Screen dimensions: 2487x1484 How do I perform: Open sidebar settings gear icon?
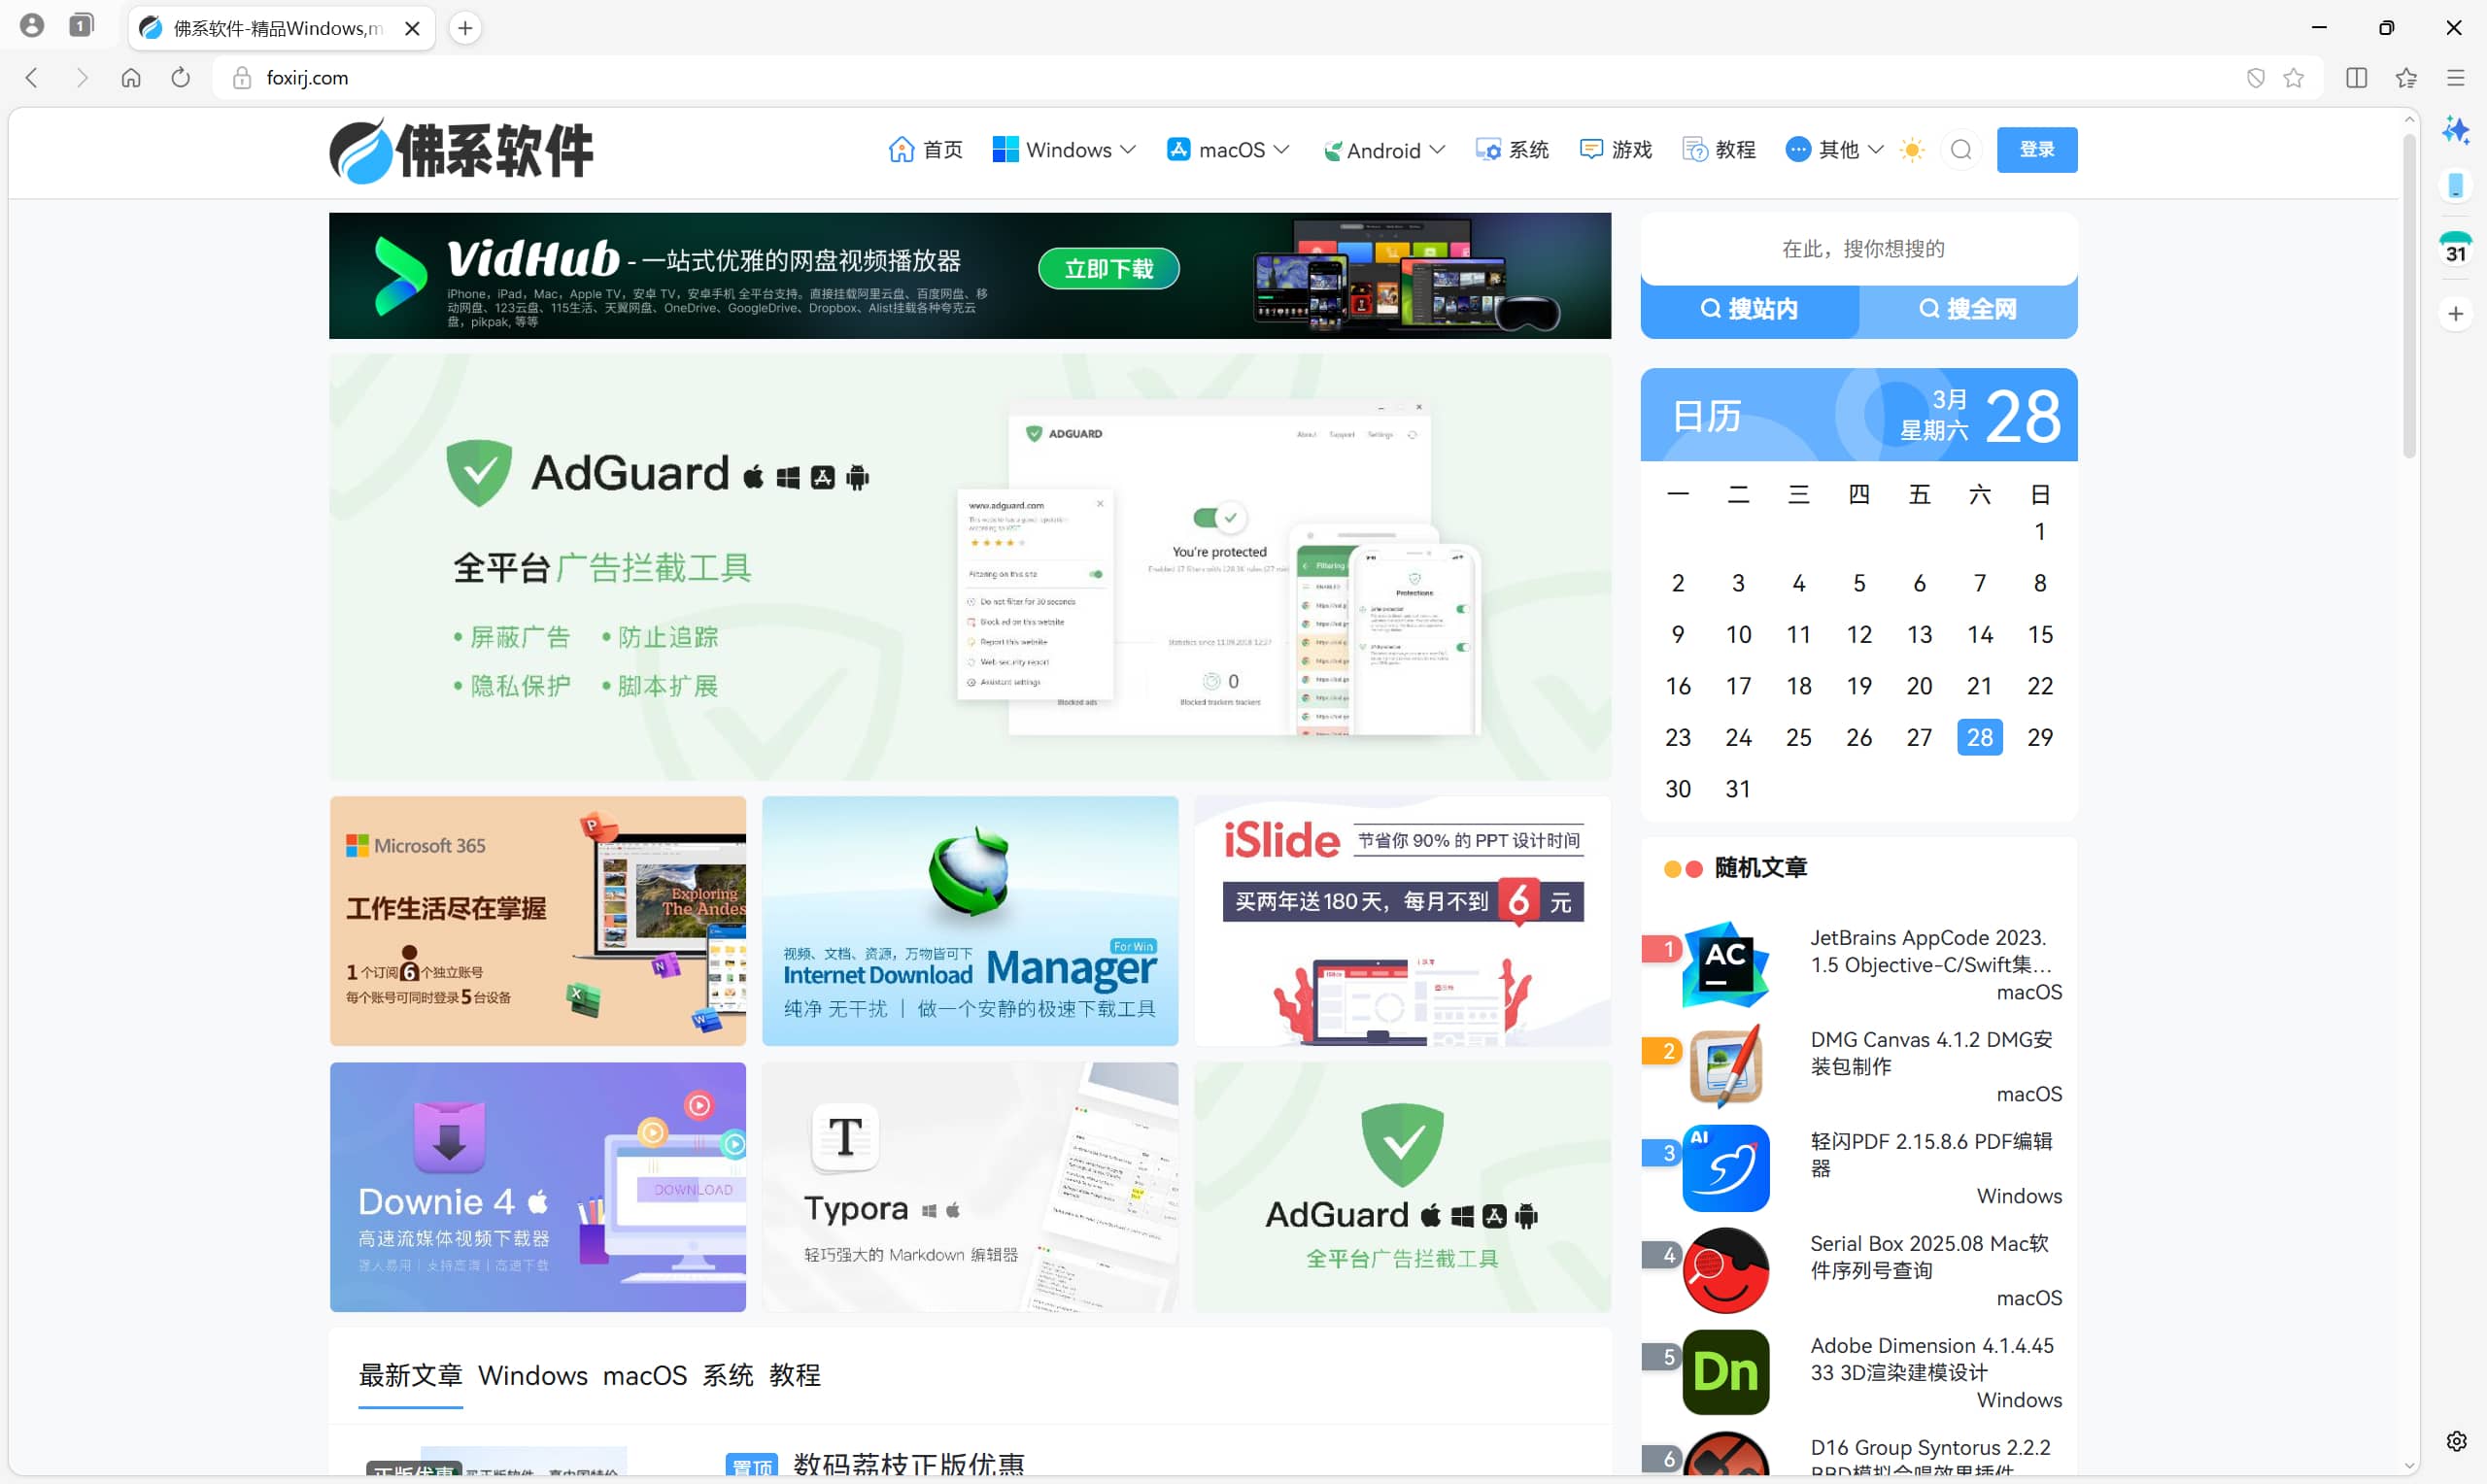2456,1441
